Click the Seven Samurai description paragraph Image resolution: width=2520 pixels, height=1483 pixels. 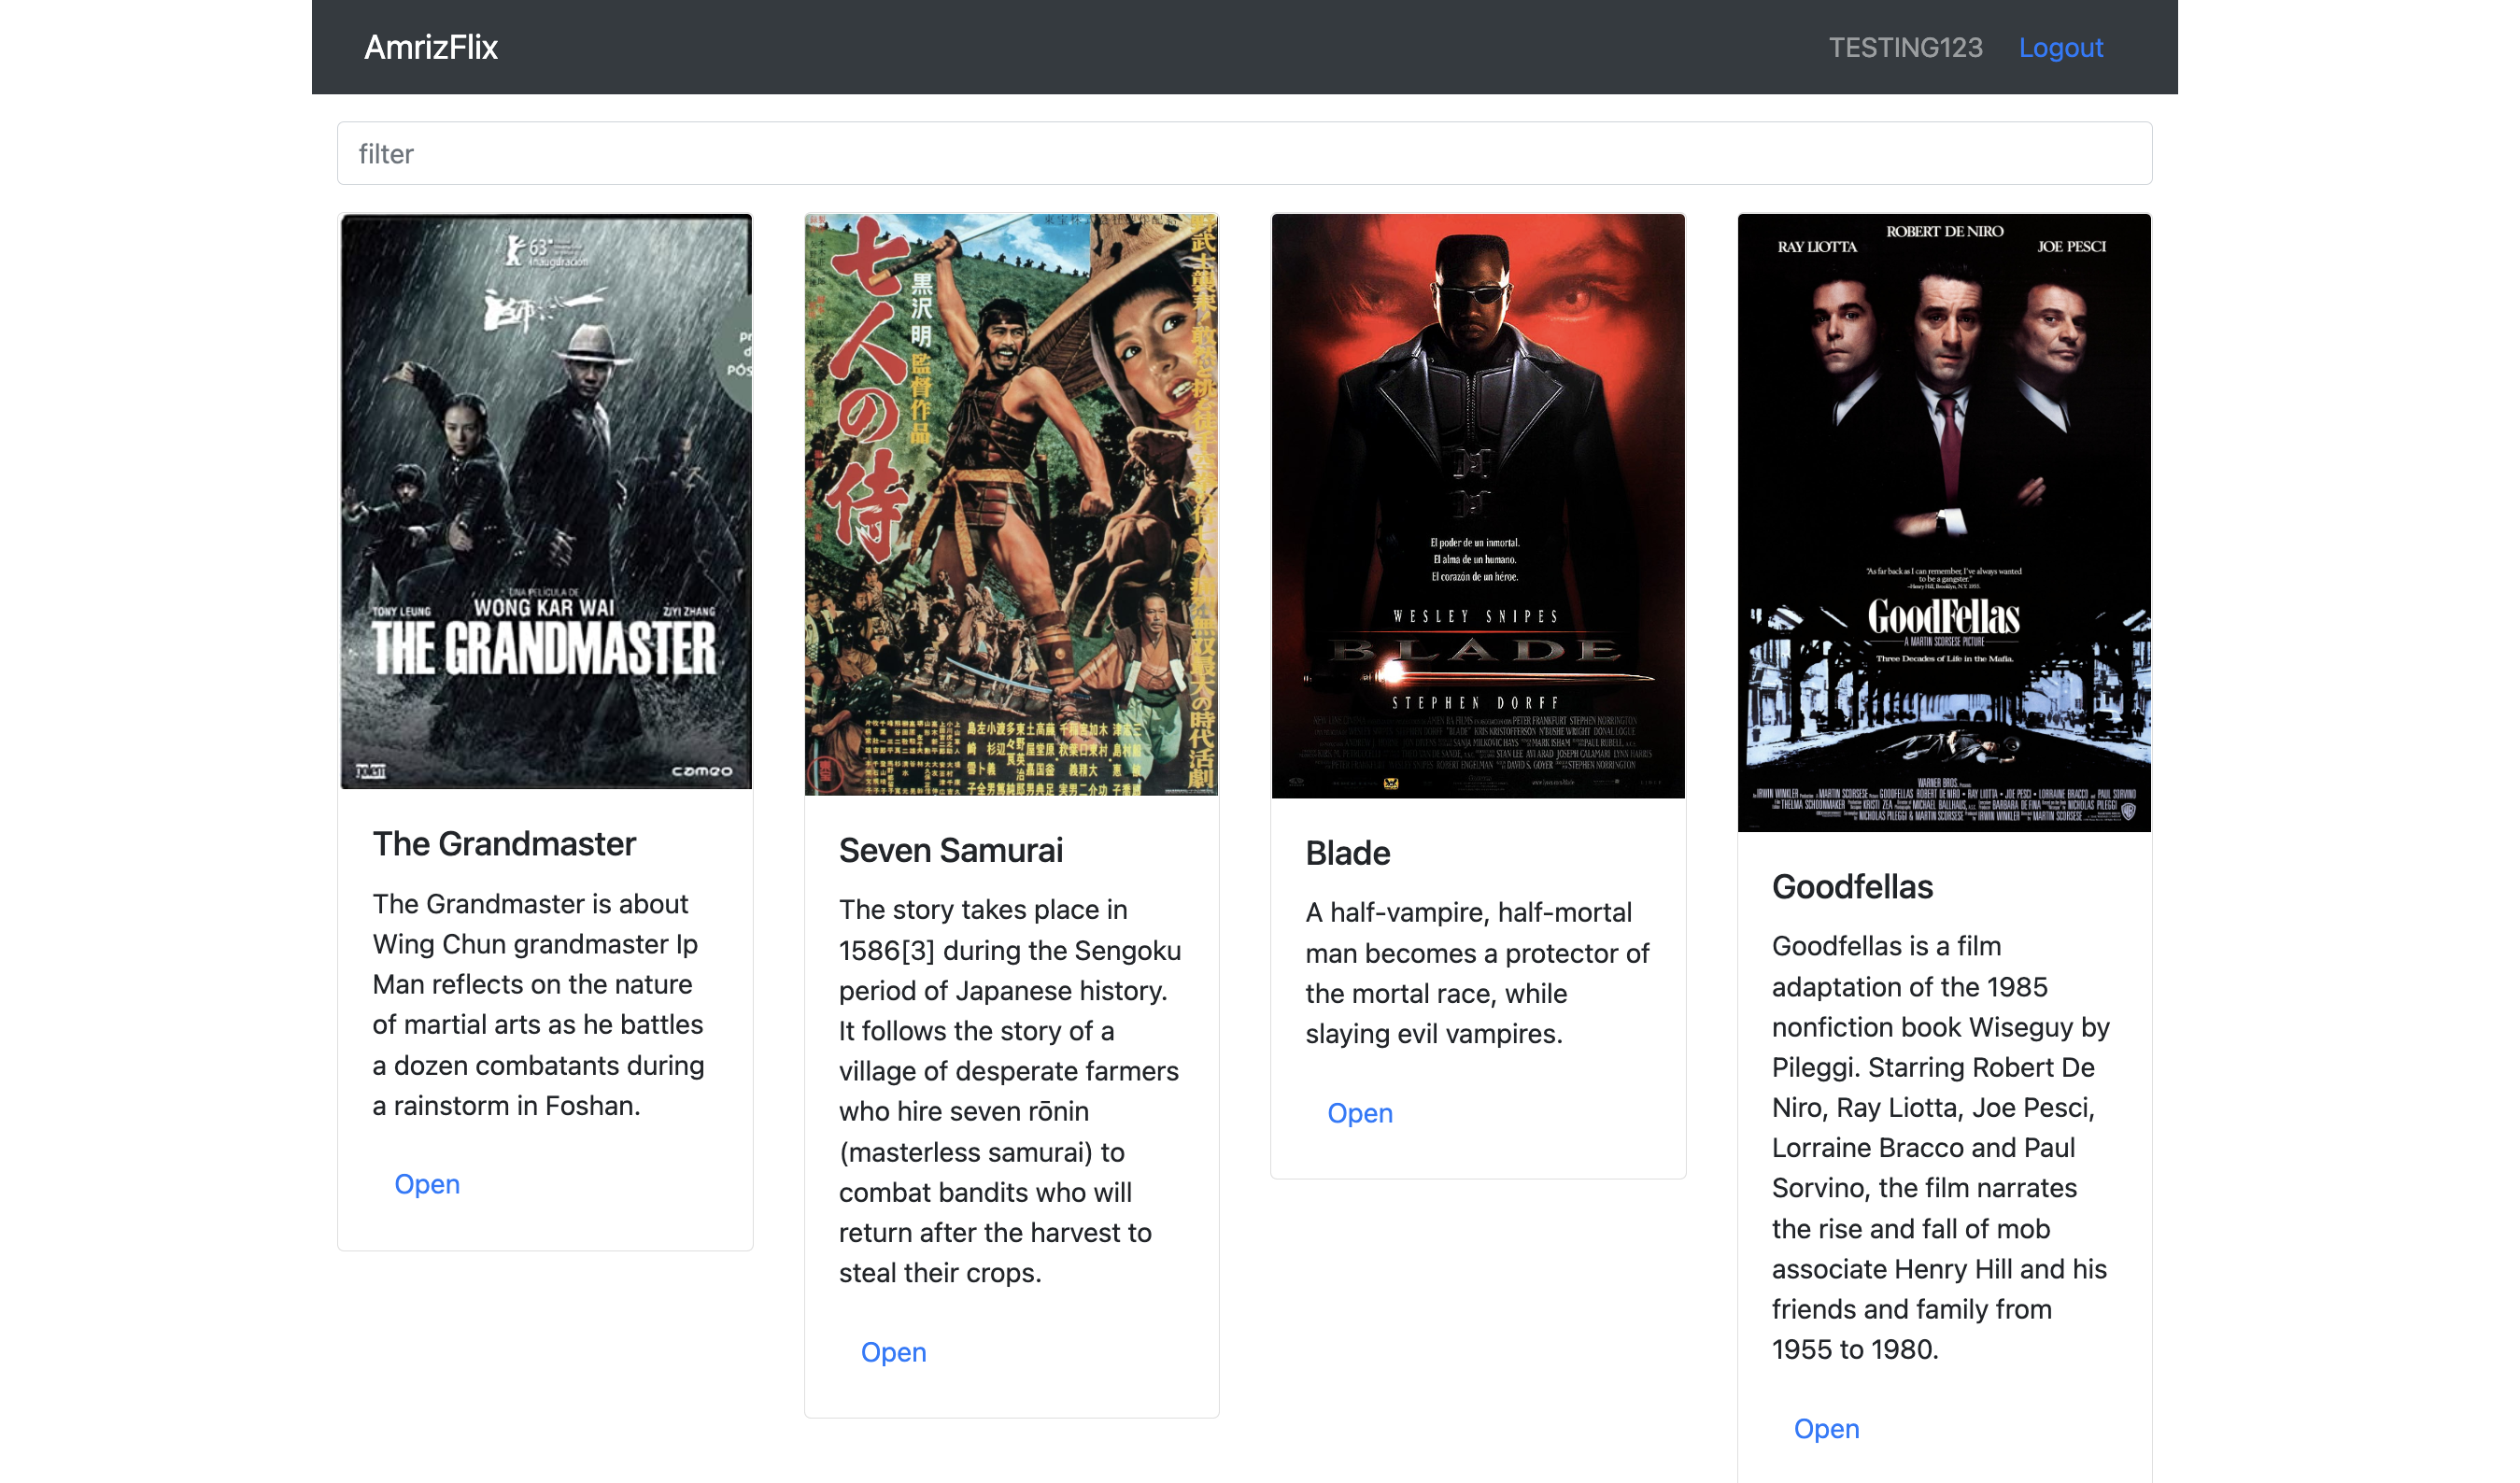coord(1009,1091)
